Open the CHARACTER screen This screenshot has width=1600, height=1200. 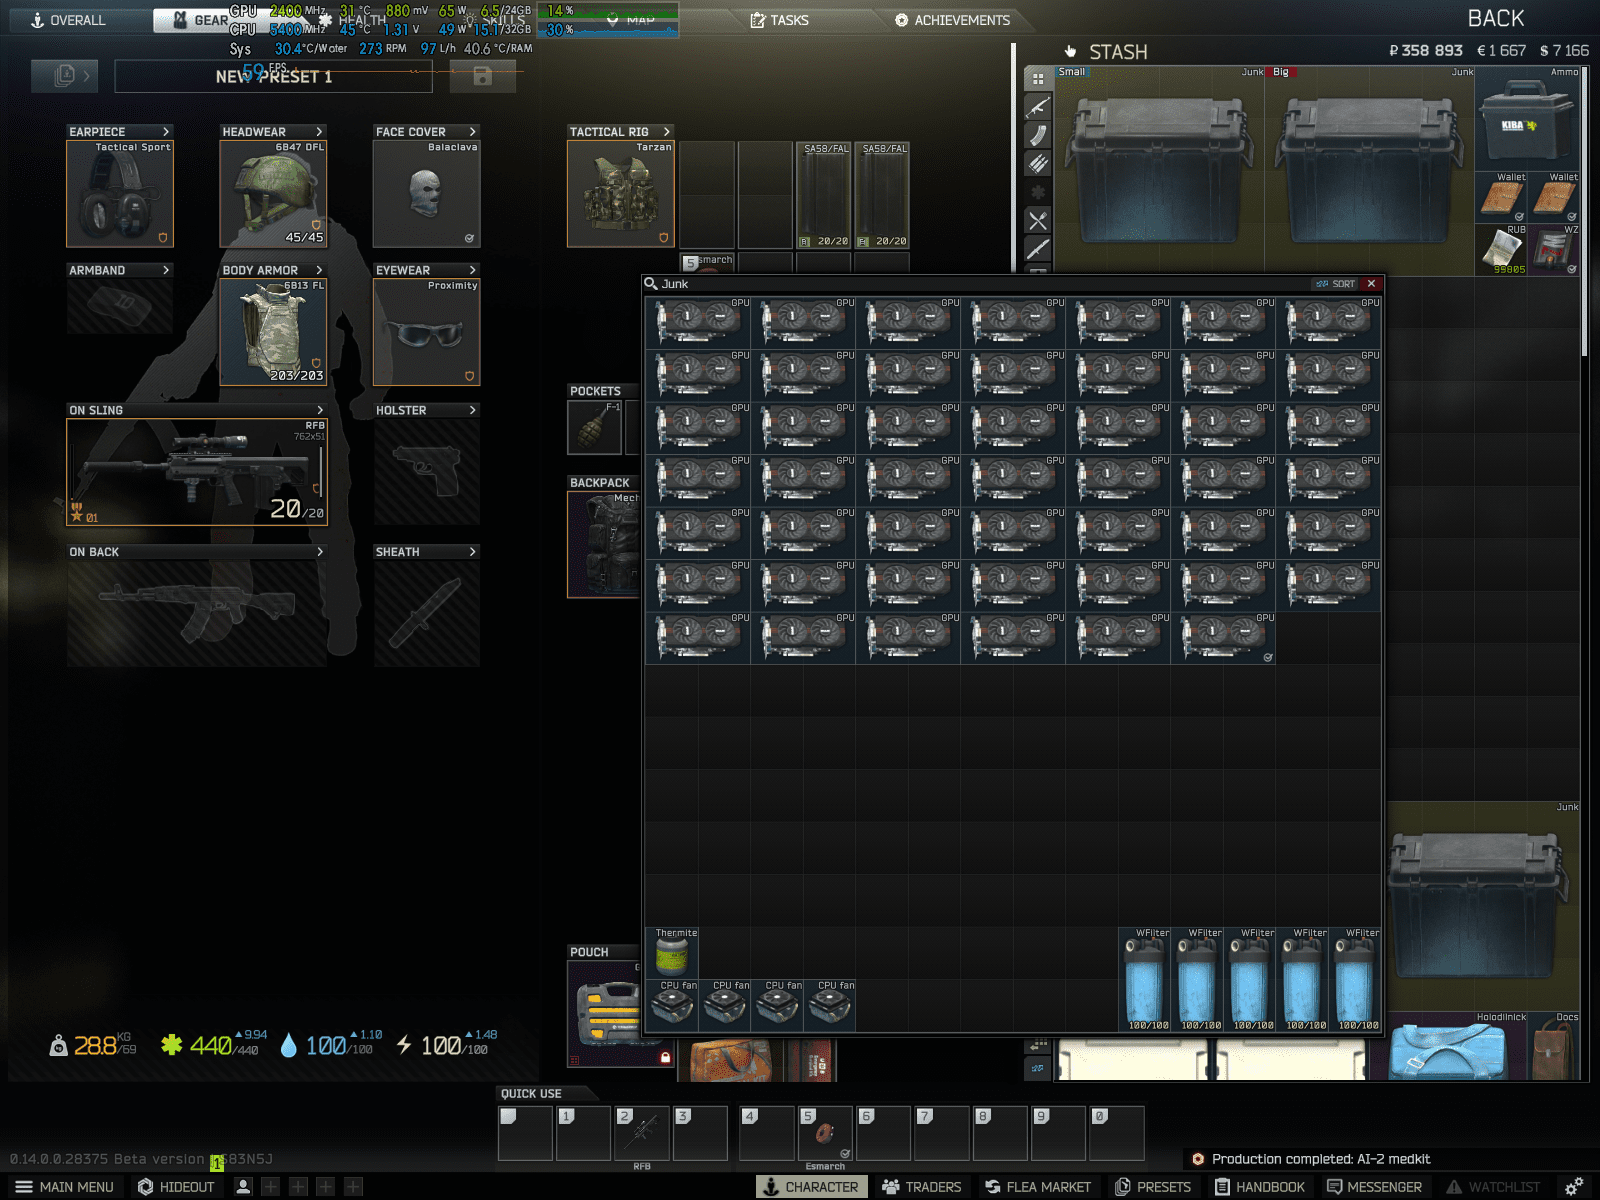pyautogui.click(x=811, y=1187)
